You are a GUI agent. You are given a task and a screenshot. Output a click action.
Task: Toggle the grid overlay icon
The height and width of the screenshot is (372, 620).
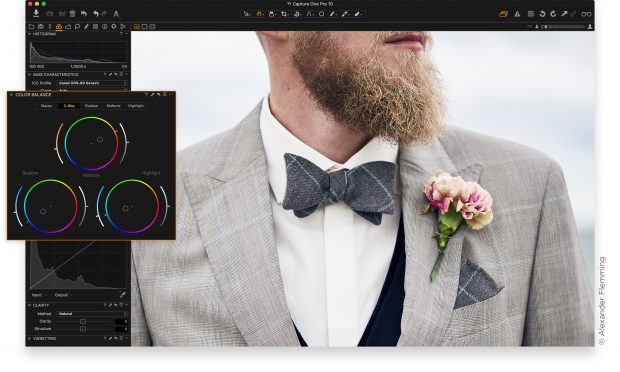pyautogui.click(x=531, y=14)
